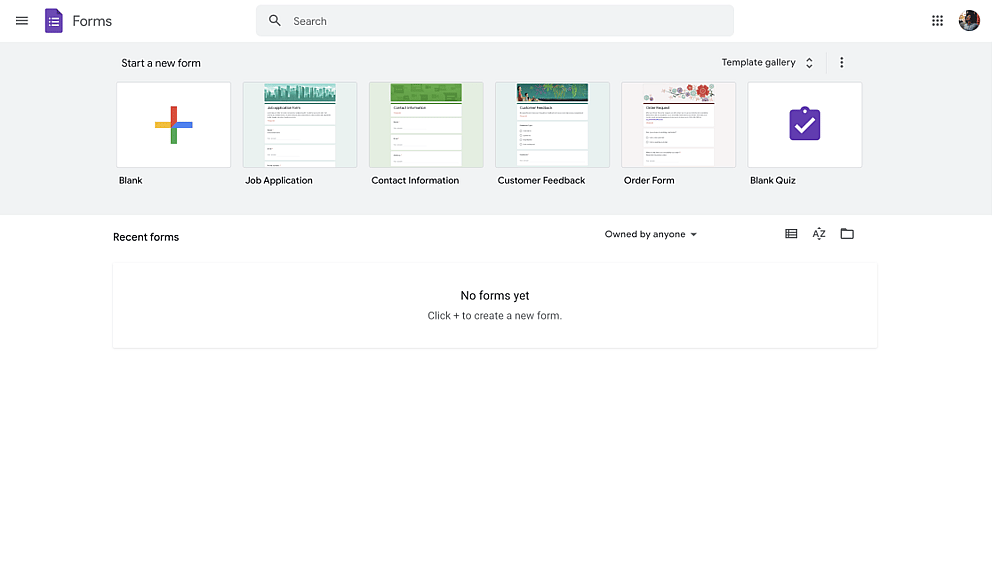
Task: Open the three-dot more options menu
Action: (841, 62)
